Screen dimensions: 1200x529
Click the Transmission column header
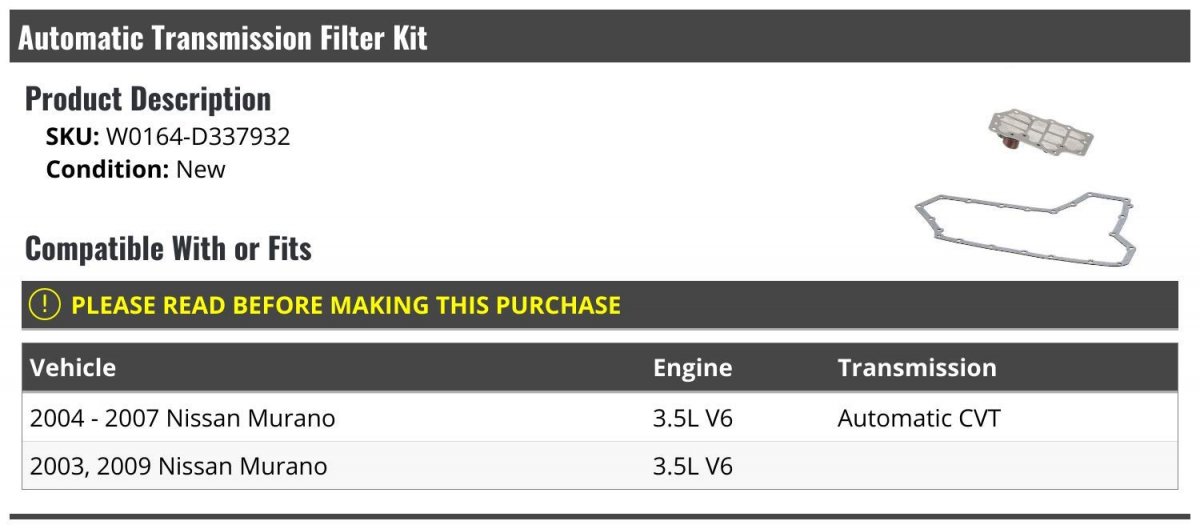pyautogui.click(x=917, y=367)
